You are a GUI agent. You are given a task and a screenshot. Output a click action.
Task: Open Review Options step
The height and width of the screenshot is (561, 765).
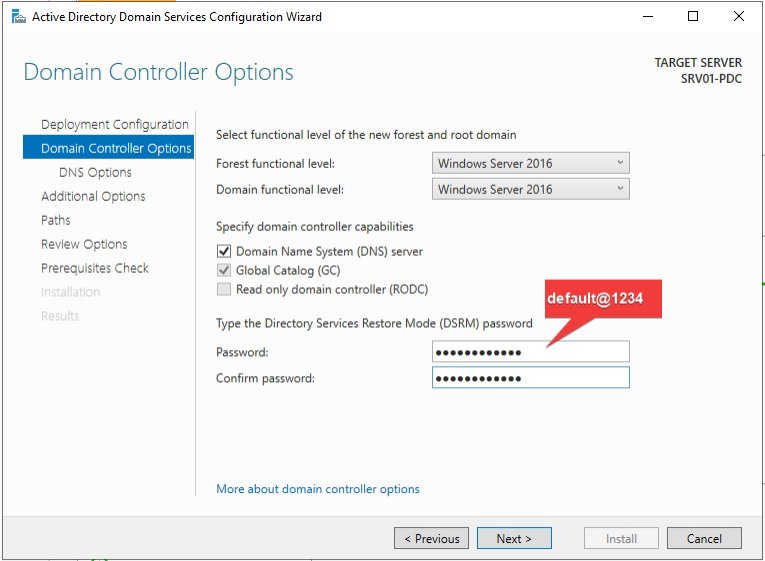pos(84,244)
